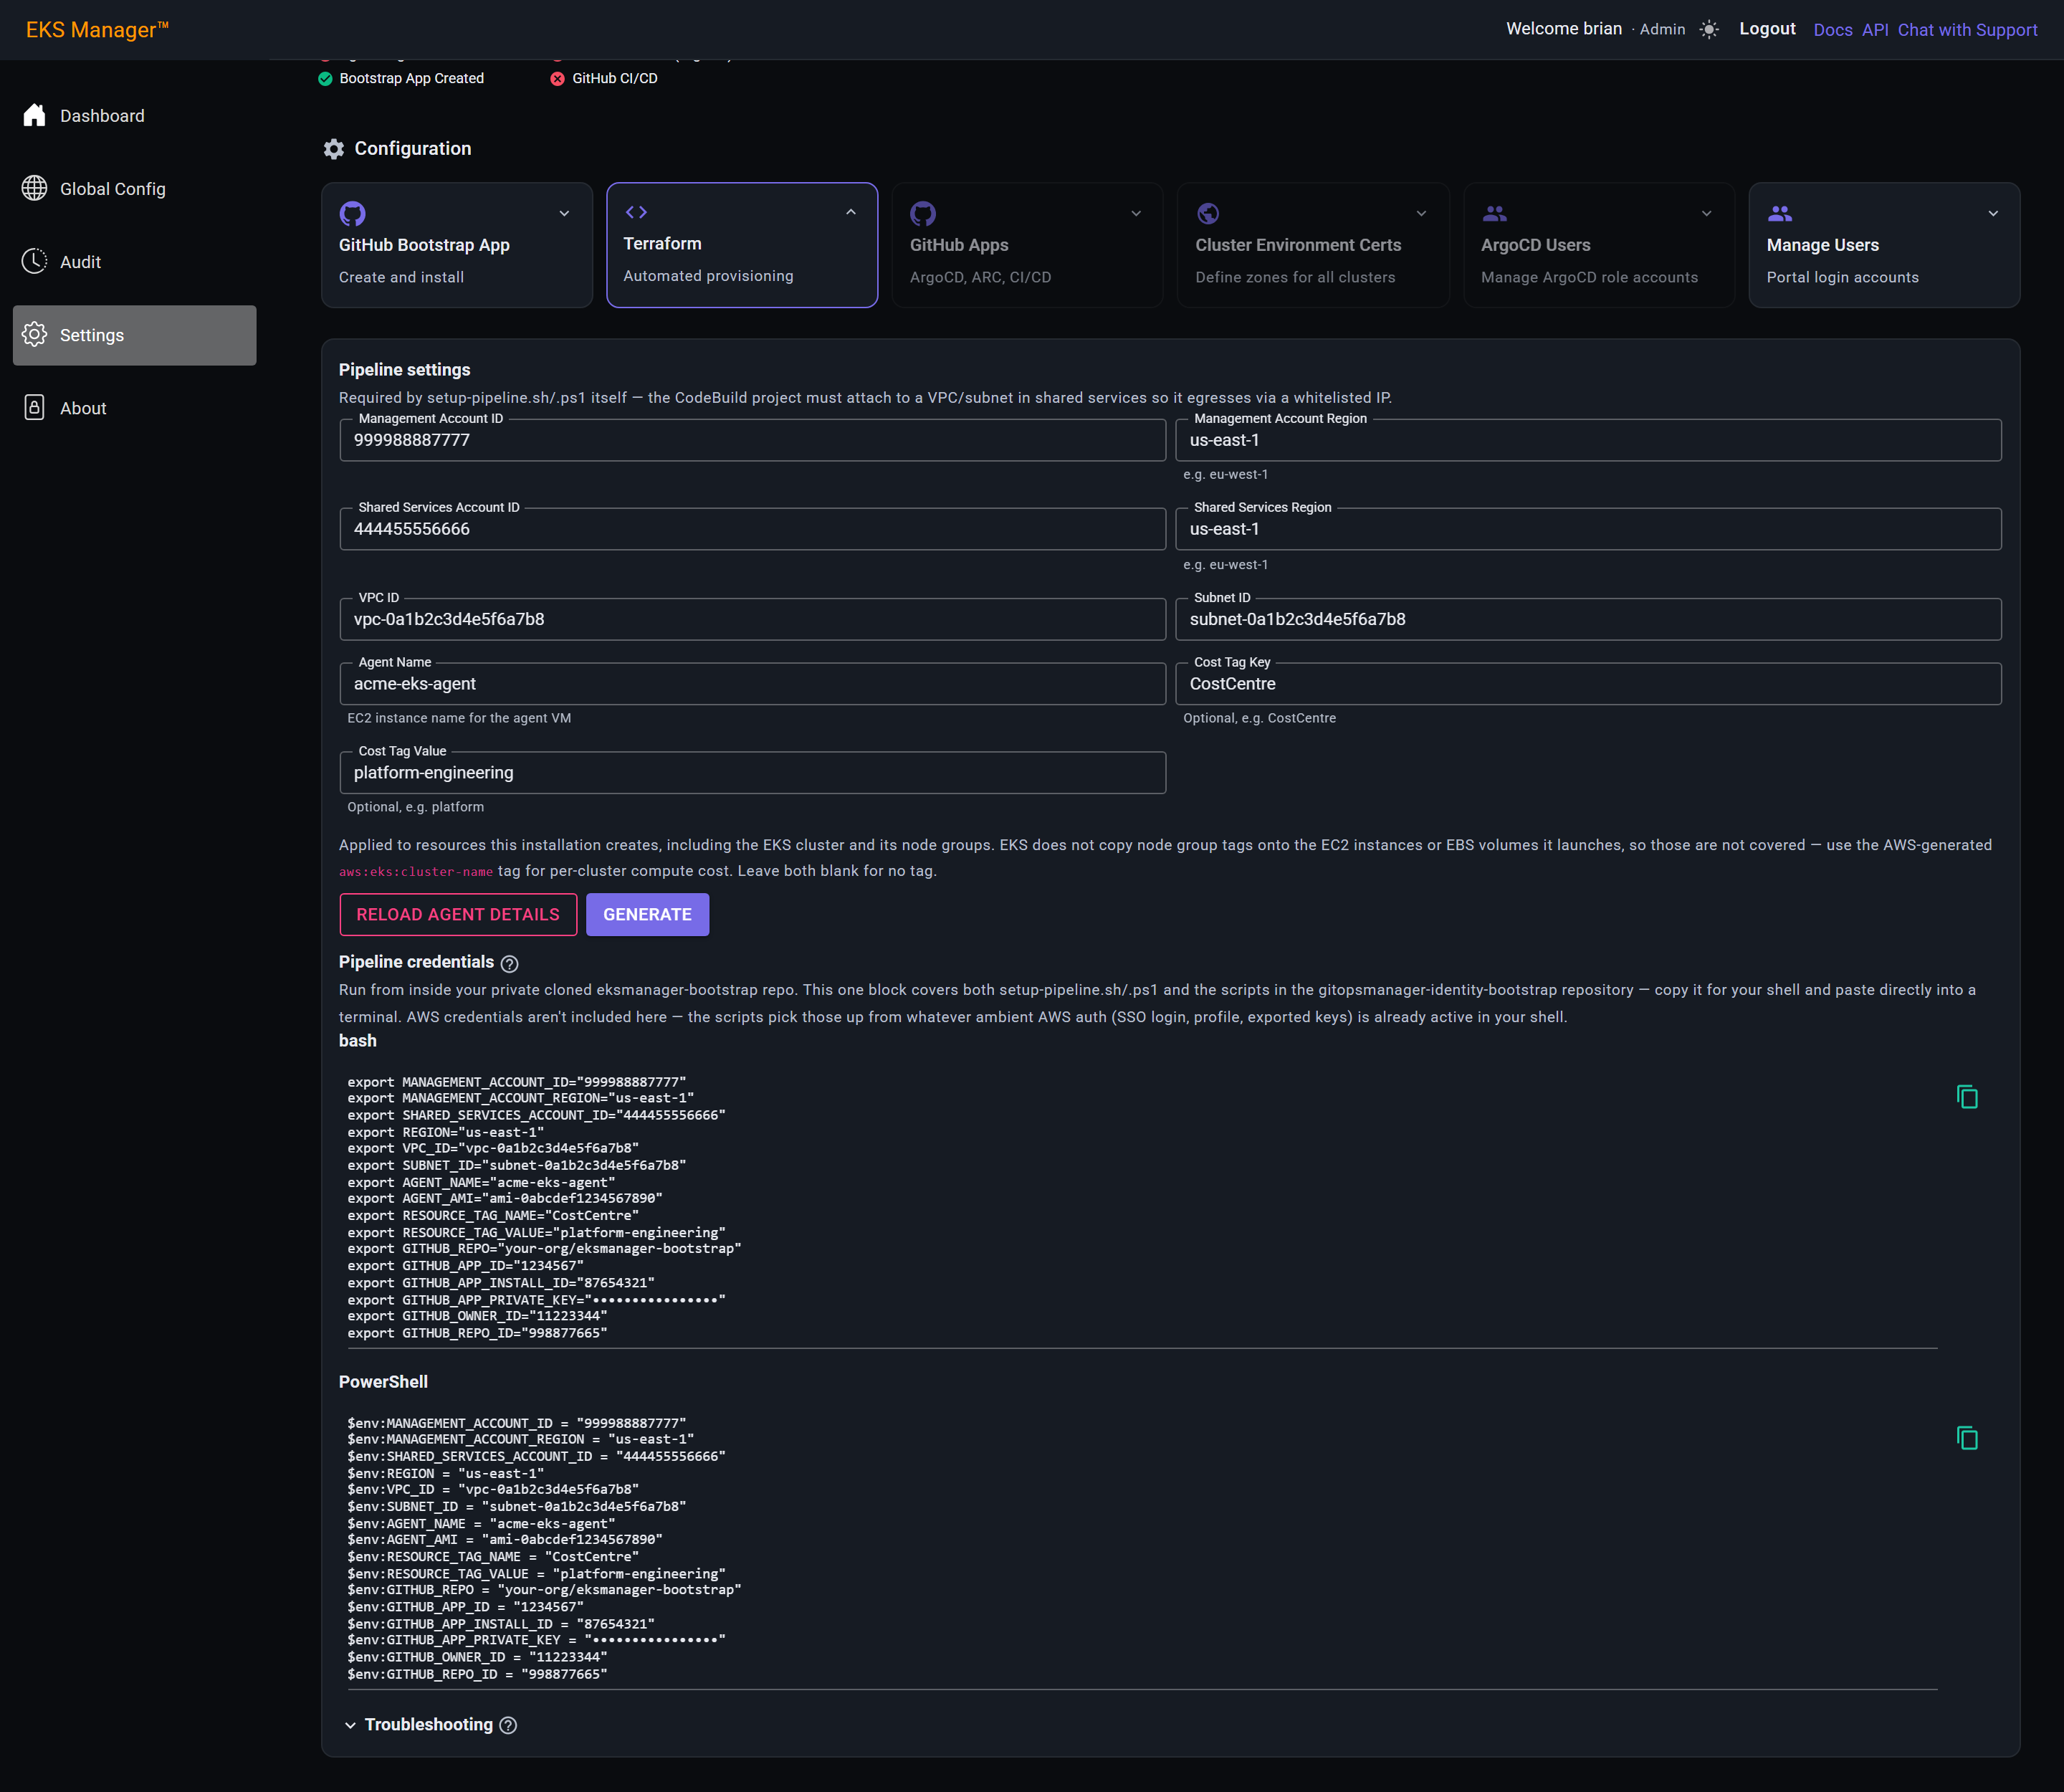Screen dimensions: 2064x1792
Task: Click the bash AGENT_AMI export line
Action: (505, 1198)
